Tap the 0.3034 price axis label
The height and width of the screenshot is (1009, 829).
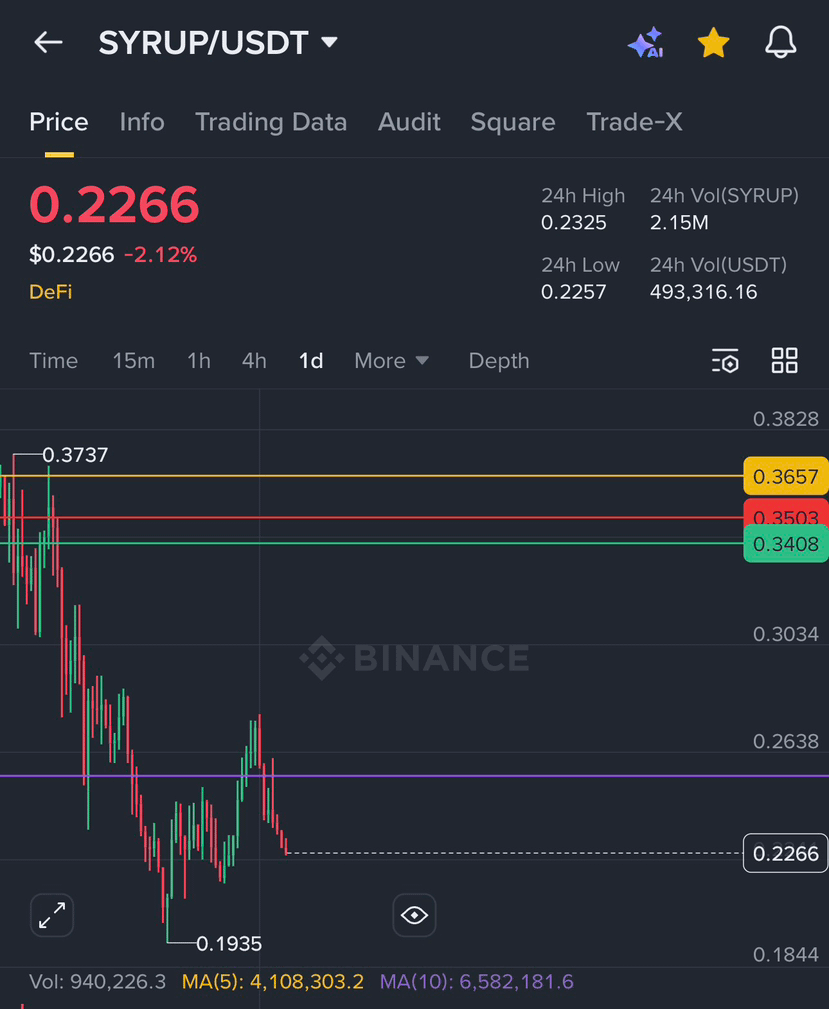pos(786,634)
